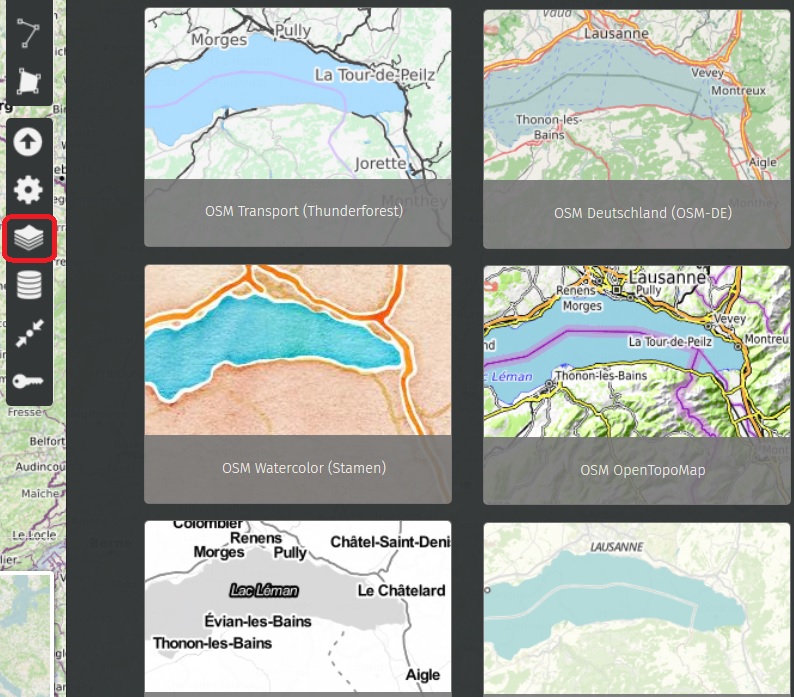
Task: Open permissions key icon
Action: tap(29, 381)
